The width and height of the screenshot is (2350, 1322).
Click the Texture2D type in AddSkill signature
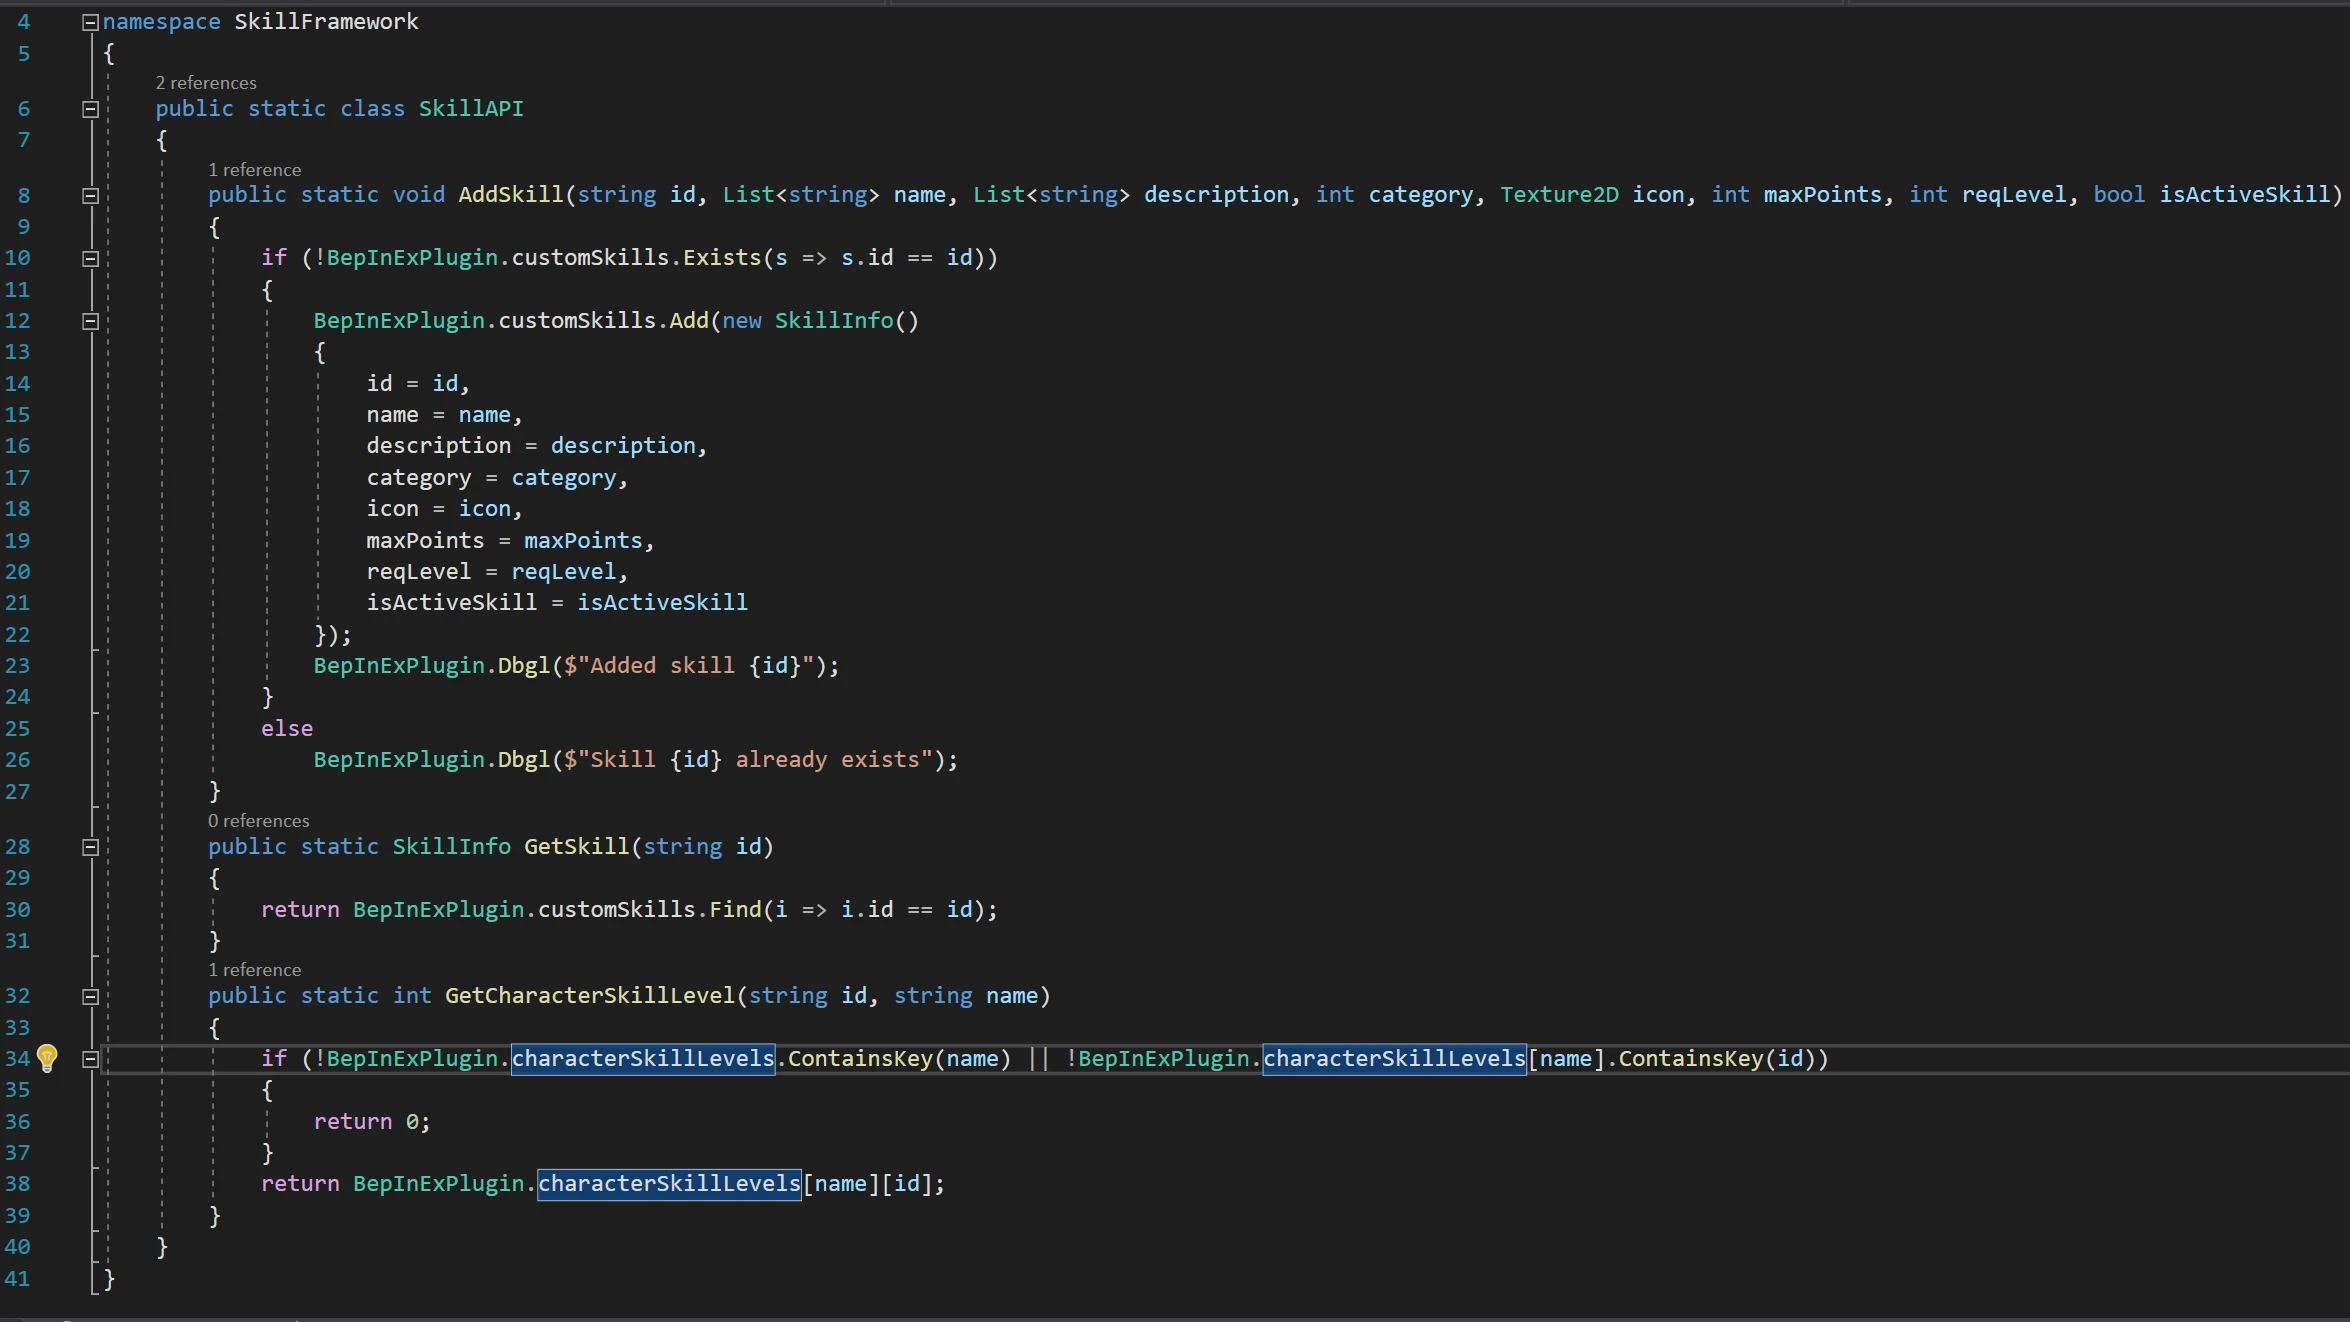click(1559, 195)
